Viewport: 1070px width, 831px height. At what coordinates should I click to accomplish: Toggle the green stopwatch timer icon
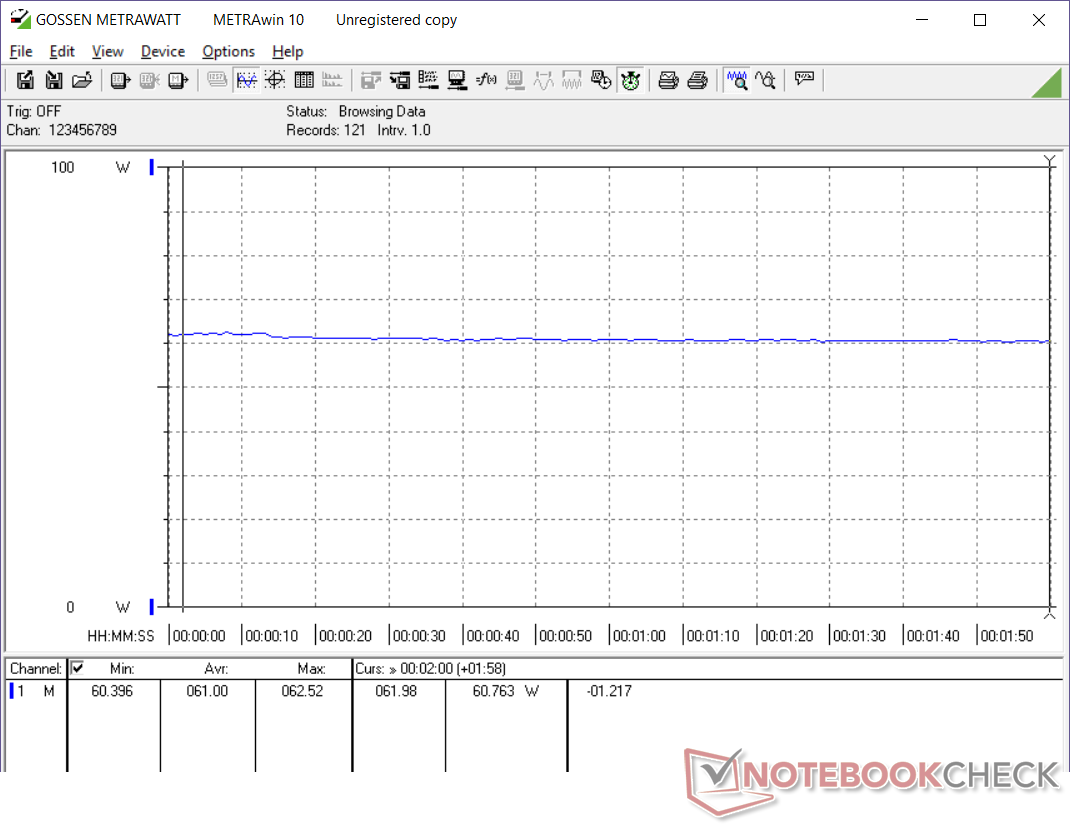tap(631, 81)
